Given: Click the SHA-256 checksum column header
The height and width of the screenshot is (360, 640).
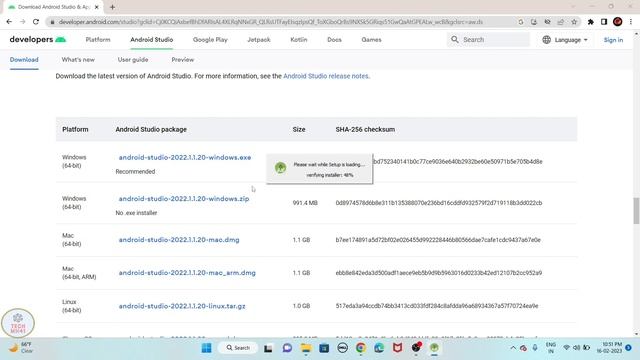Looking at the screenshot, I should pyautogui.click(x=365, y=129).
